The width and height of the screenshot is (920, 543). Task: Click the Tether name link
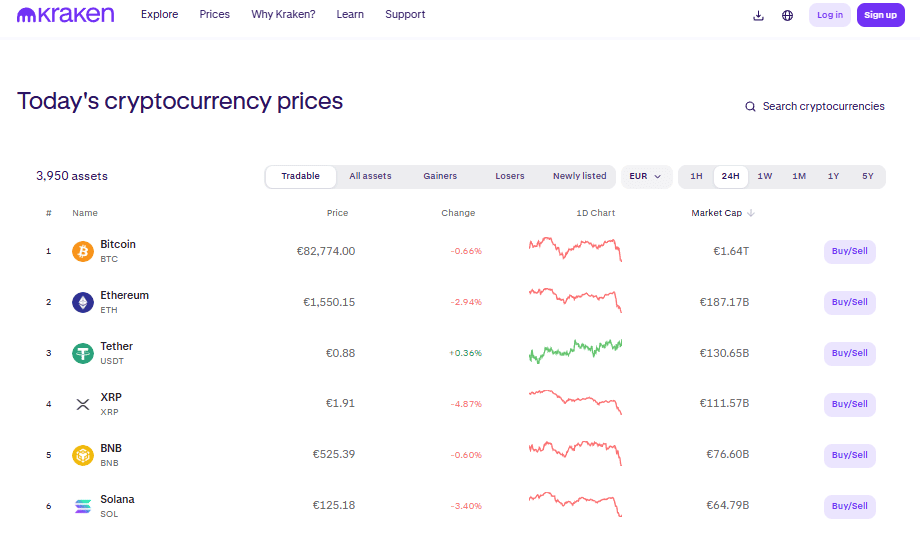pos(117,346)
